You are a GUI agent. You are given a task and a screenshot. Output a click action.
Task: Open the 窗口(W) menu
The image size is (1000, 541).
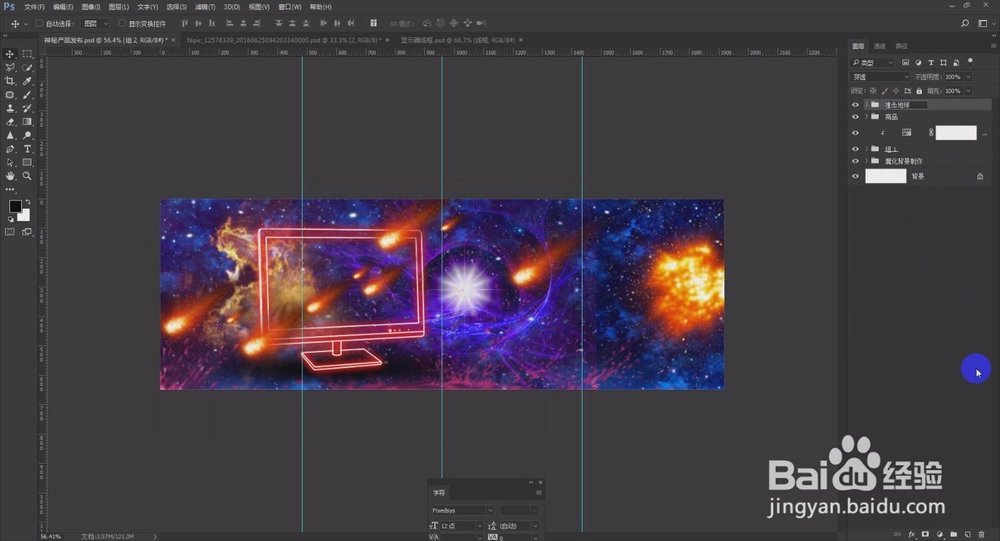pos(290,7)
